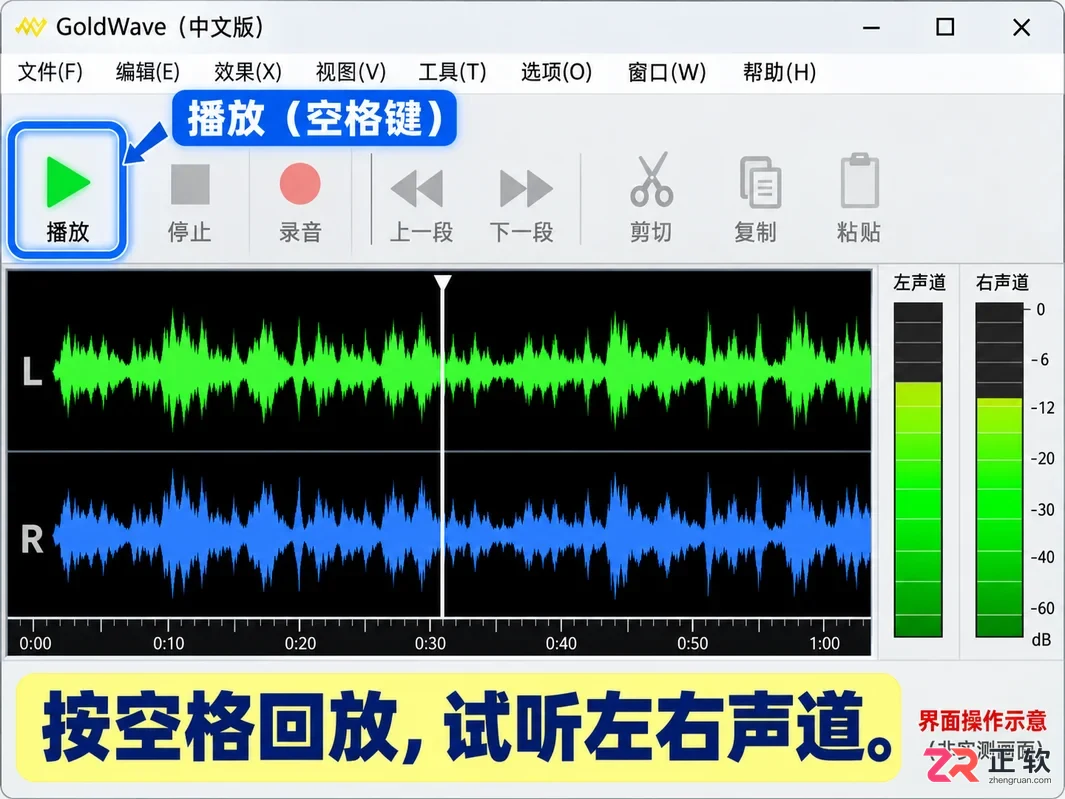The width and height of the screenshot is (1065, 799).
Task: Copy selection using the 复制 icon
Action: (x=755, y=198)
